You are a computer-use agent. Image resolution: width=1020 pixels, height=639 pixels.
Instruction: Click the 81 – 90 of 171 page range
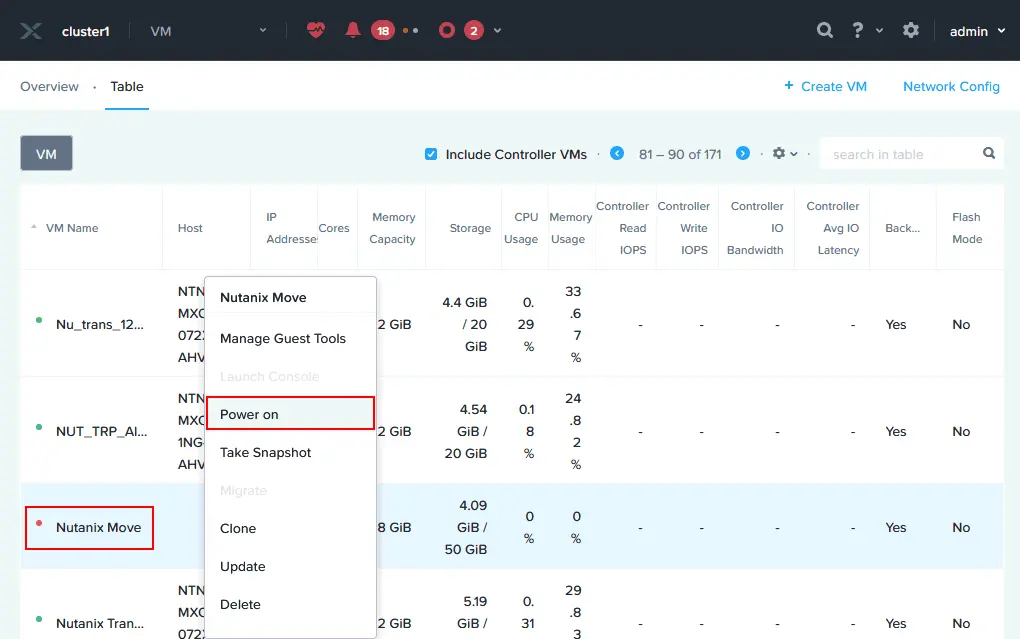coord(680,154)
